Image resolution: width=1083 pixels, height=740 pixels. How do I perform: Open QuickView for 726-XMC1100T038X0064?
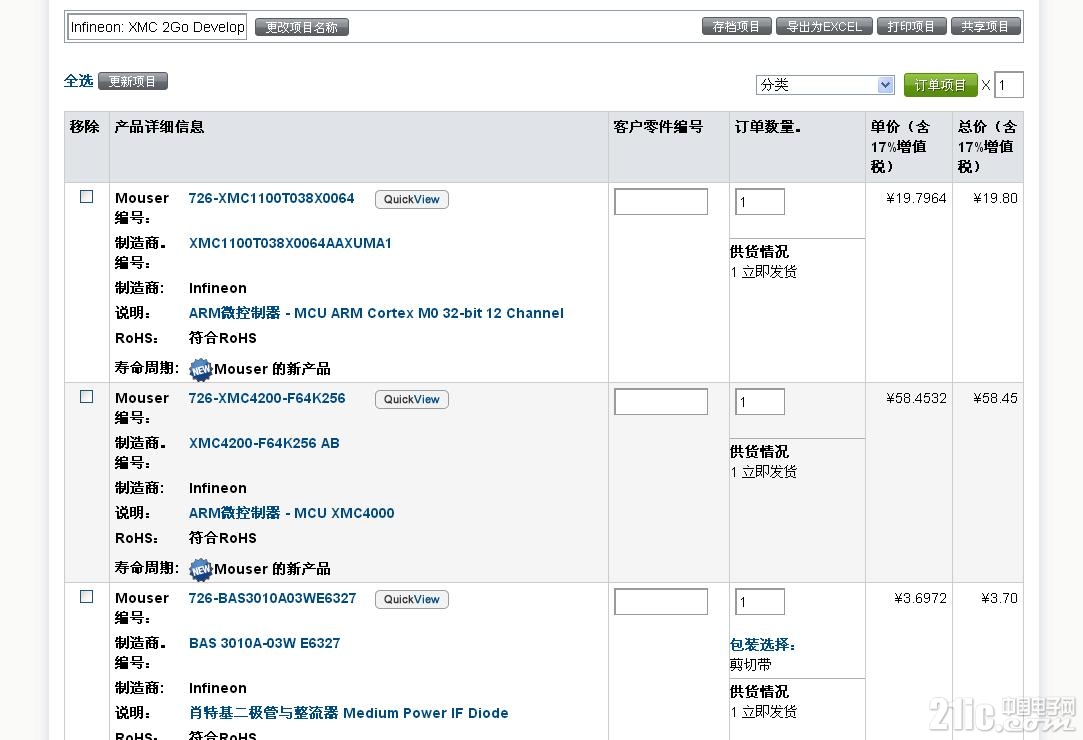[x=412, y=199]
